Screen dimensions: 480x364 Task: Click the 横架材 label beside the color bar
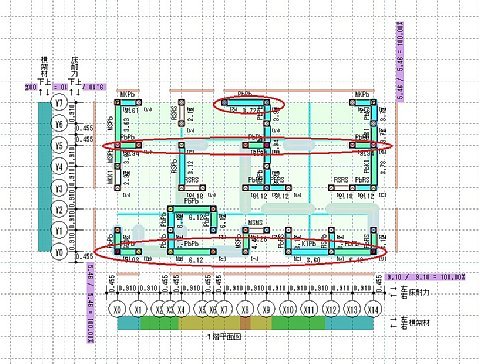click(x=418, y=322)
